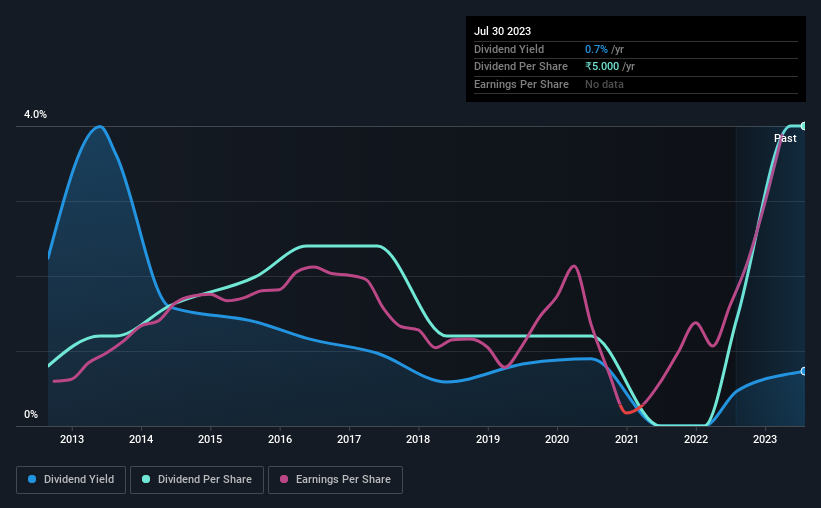Click the Dividend Yield row label in tooltip

(509, 49)
